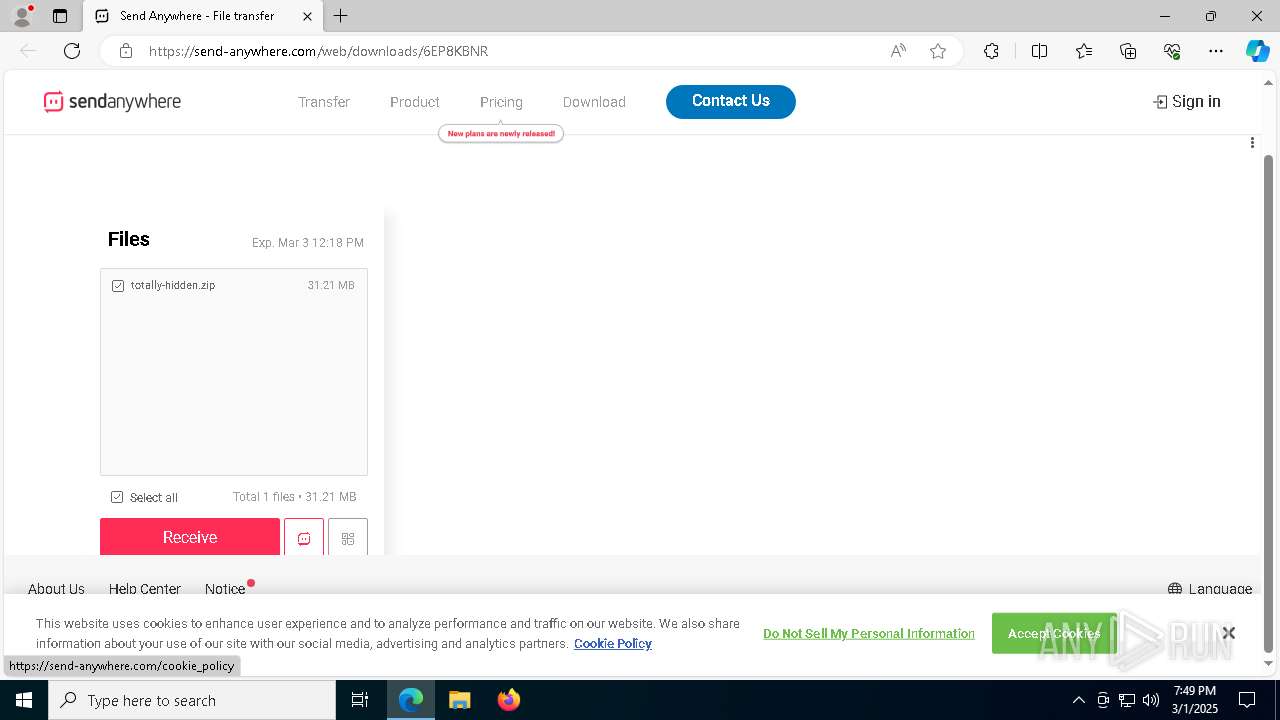The height and width of the screenshot is (720, 1280).
Task: Close the Send Anywhere tab
Action: click(307, 16)
